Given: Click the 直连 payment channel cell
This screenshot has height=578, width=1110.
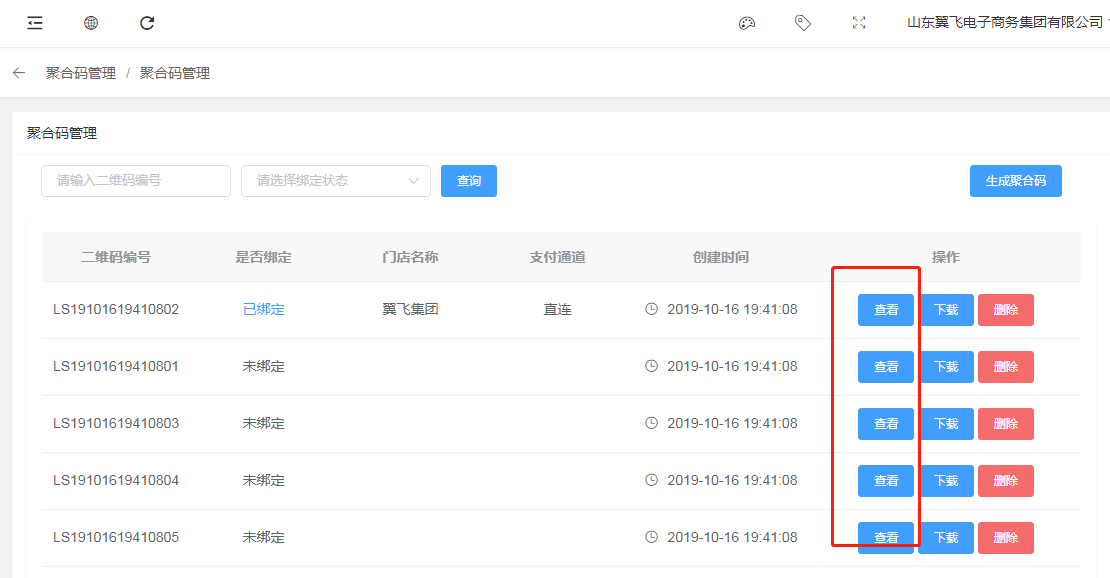Looking at the screenshot, I should tap(557, 310).
